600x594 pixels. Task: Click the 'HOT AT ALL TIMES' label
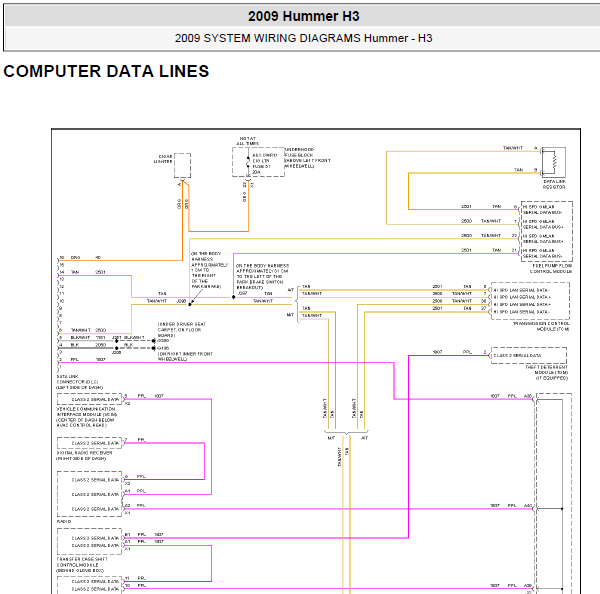click(248, 141)
